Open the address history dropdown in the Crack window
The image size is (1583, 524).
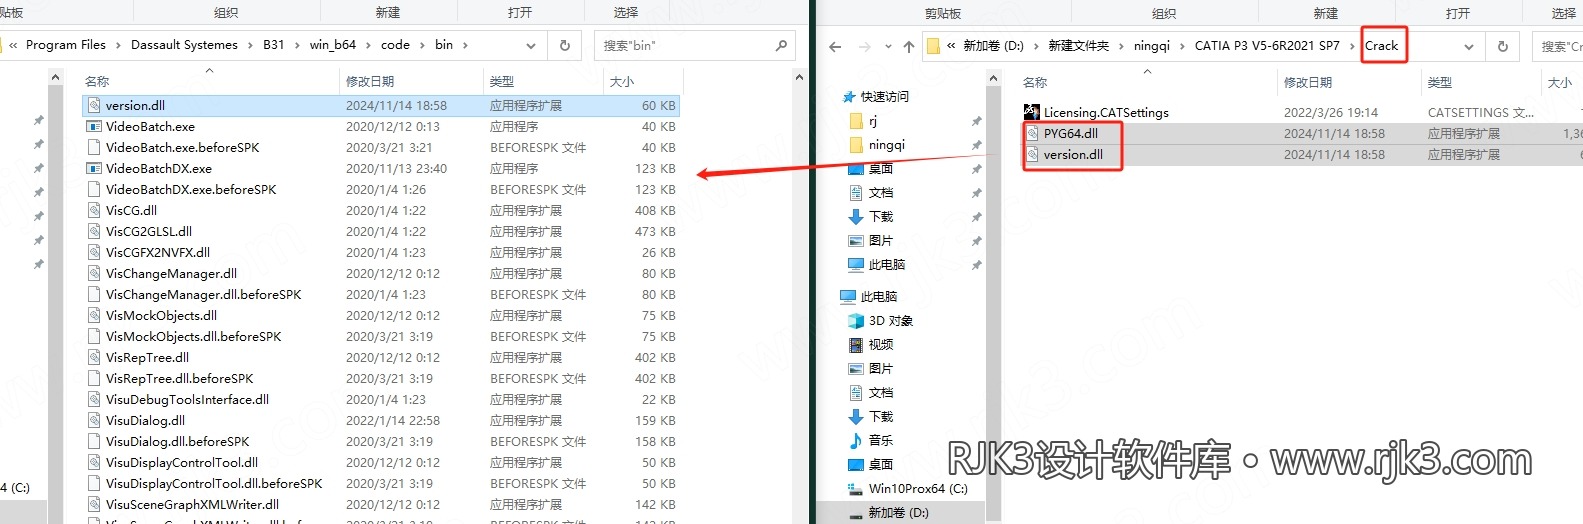1469,46
